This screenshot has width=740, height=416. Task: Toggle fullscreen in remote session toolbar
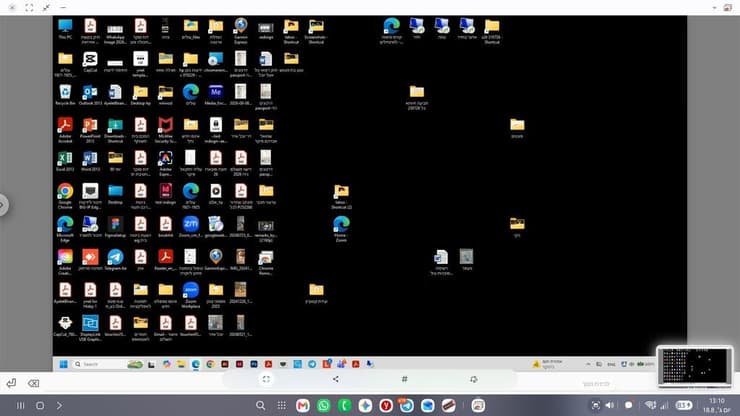[266, 379]
